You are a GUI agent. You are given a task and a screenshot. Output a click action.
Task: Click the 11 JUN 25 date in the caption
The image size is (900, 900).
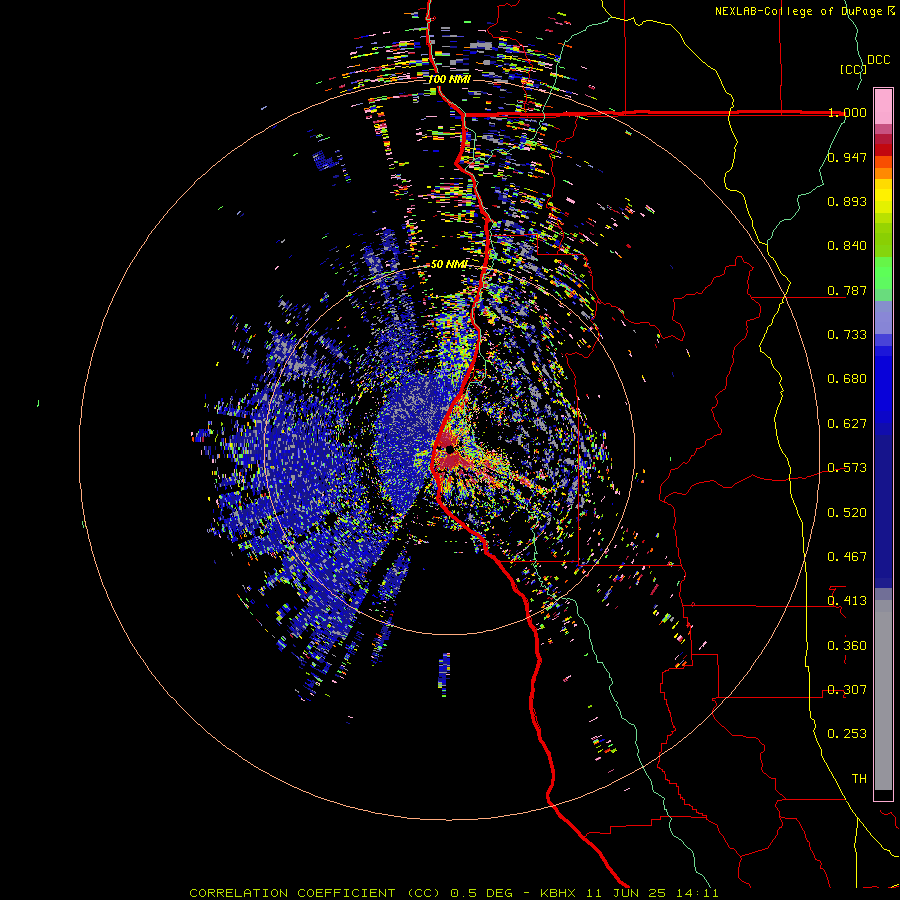click(x=626, y=893)
